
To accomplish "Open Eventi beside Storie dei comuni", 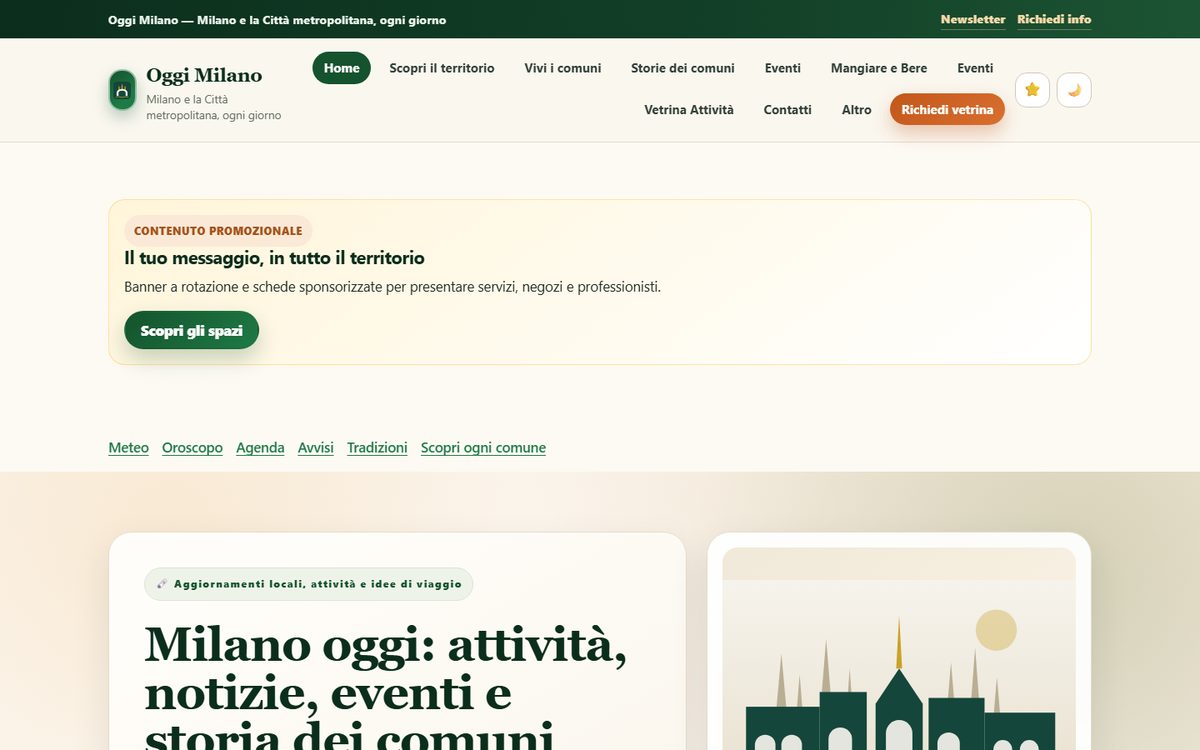I will click(x=783, y=68).
